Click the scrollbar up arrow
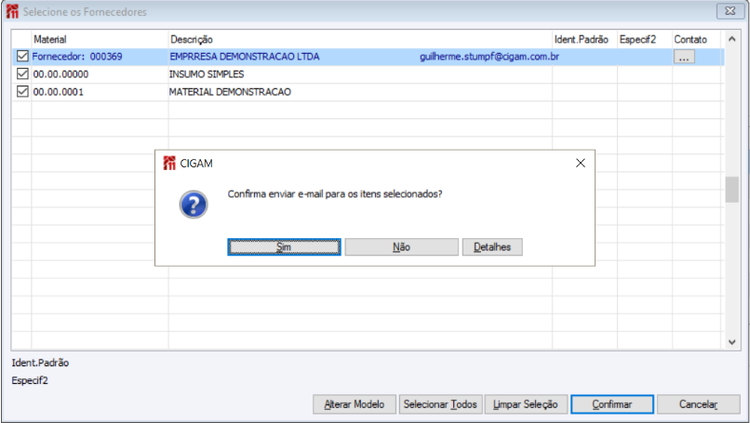The width and height of the screenshot is (750, 423). click(732, 39)
